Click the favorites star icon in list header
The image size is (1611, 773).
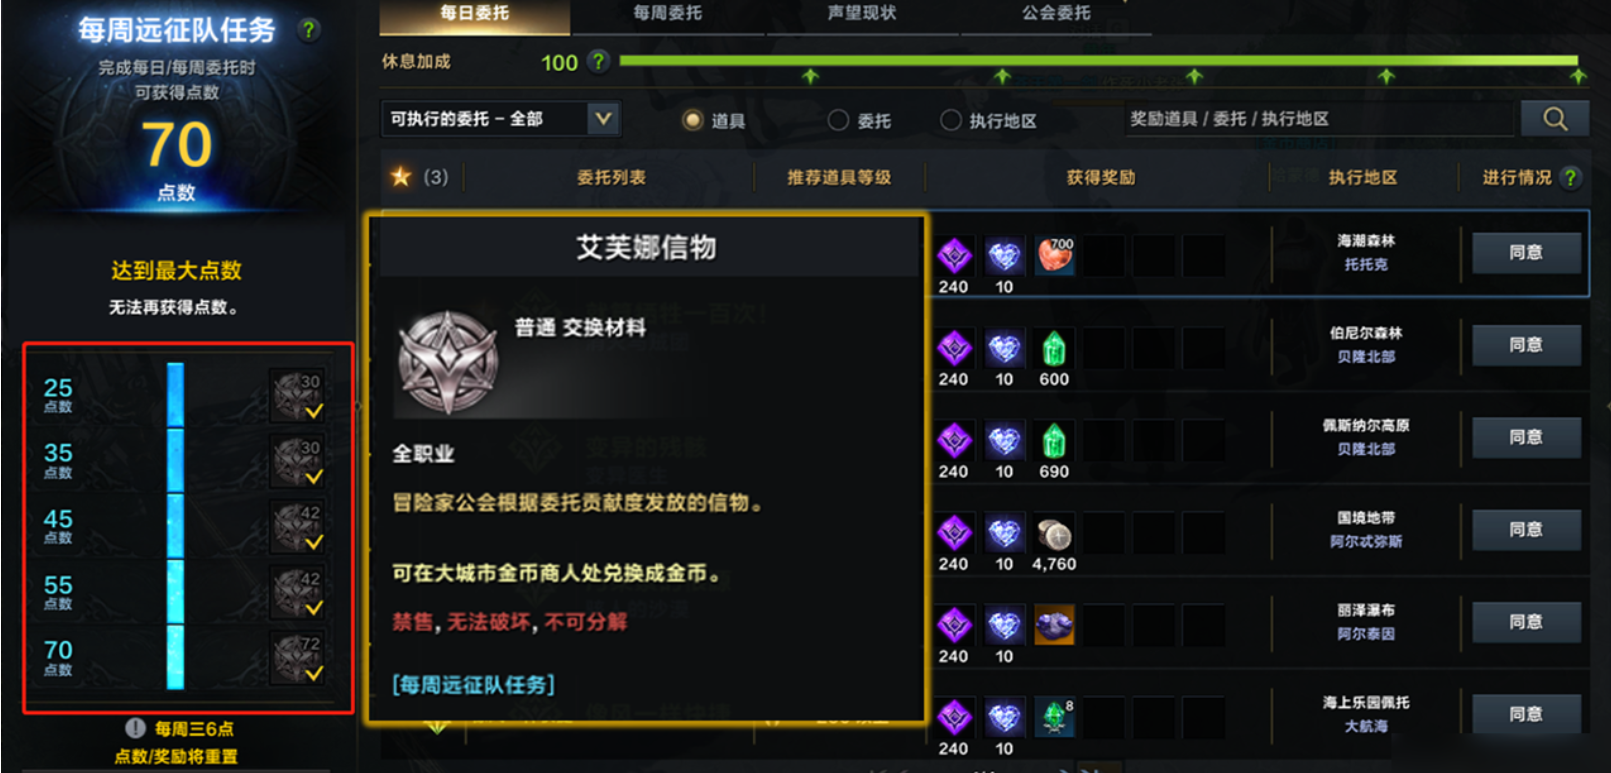[x=401, y=177]
